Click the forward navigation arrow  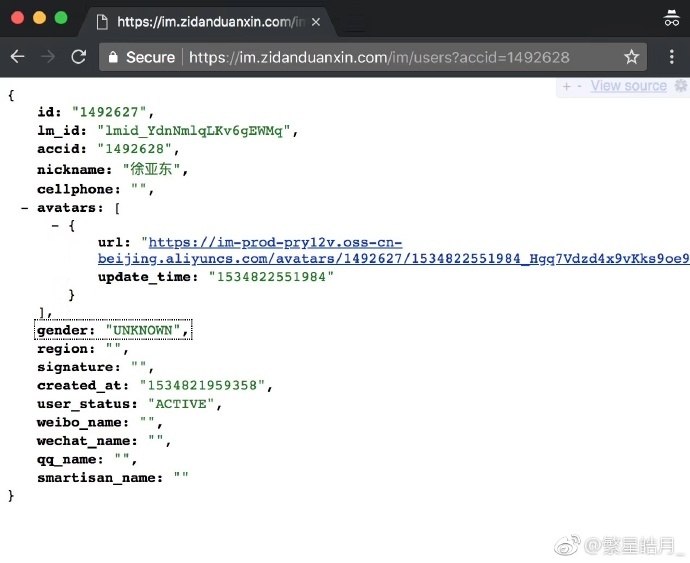click(48, 57)
